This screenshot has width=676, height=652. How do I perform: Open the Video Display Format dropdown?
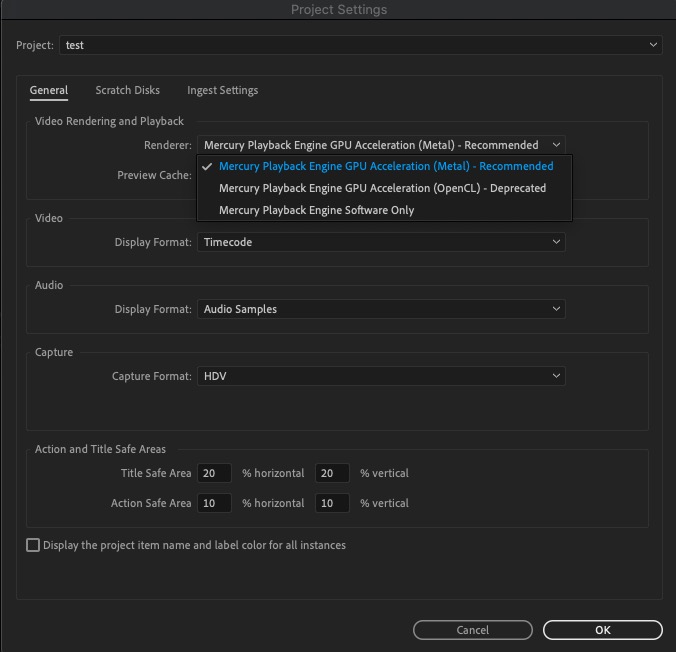pos(381,242)
